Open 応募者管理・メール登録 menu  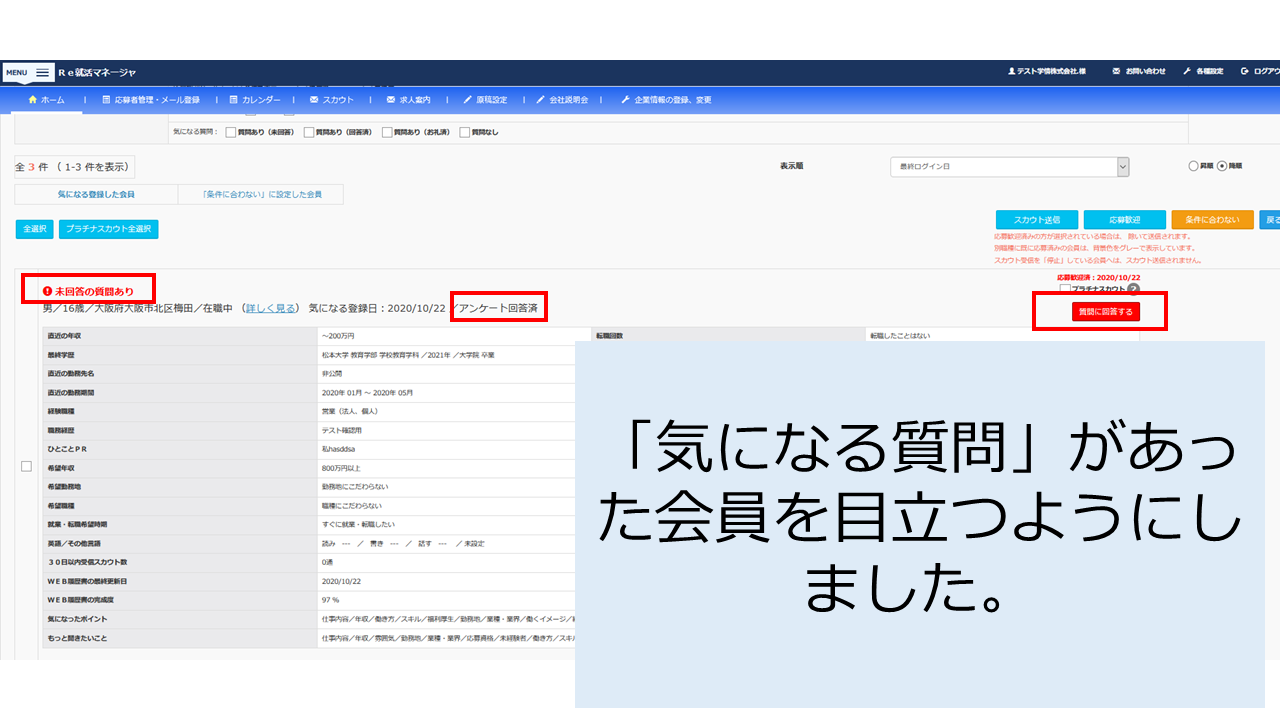pos(151,100)
